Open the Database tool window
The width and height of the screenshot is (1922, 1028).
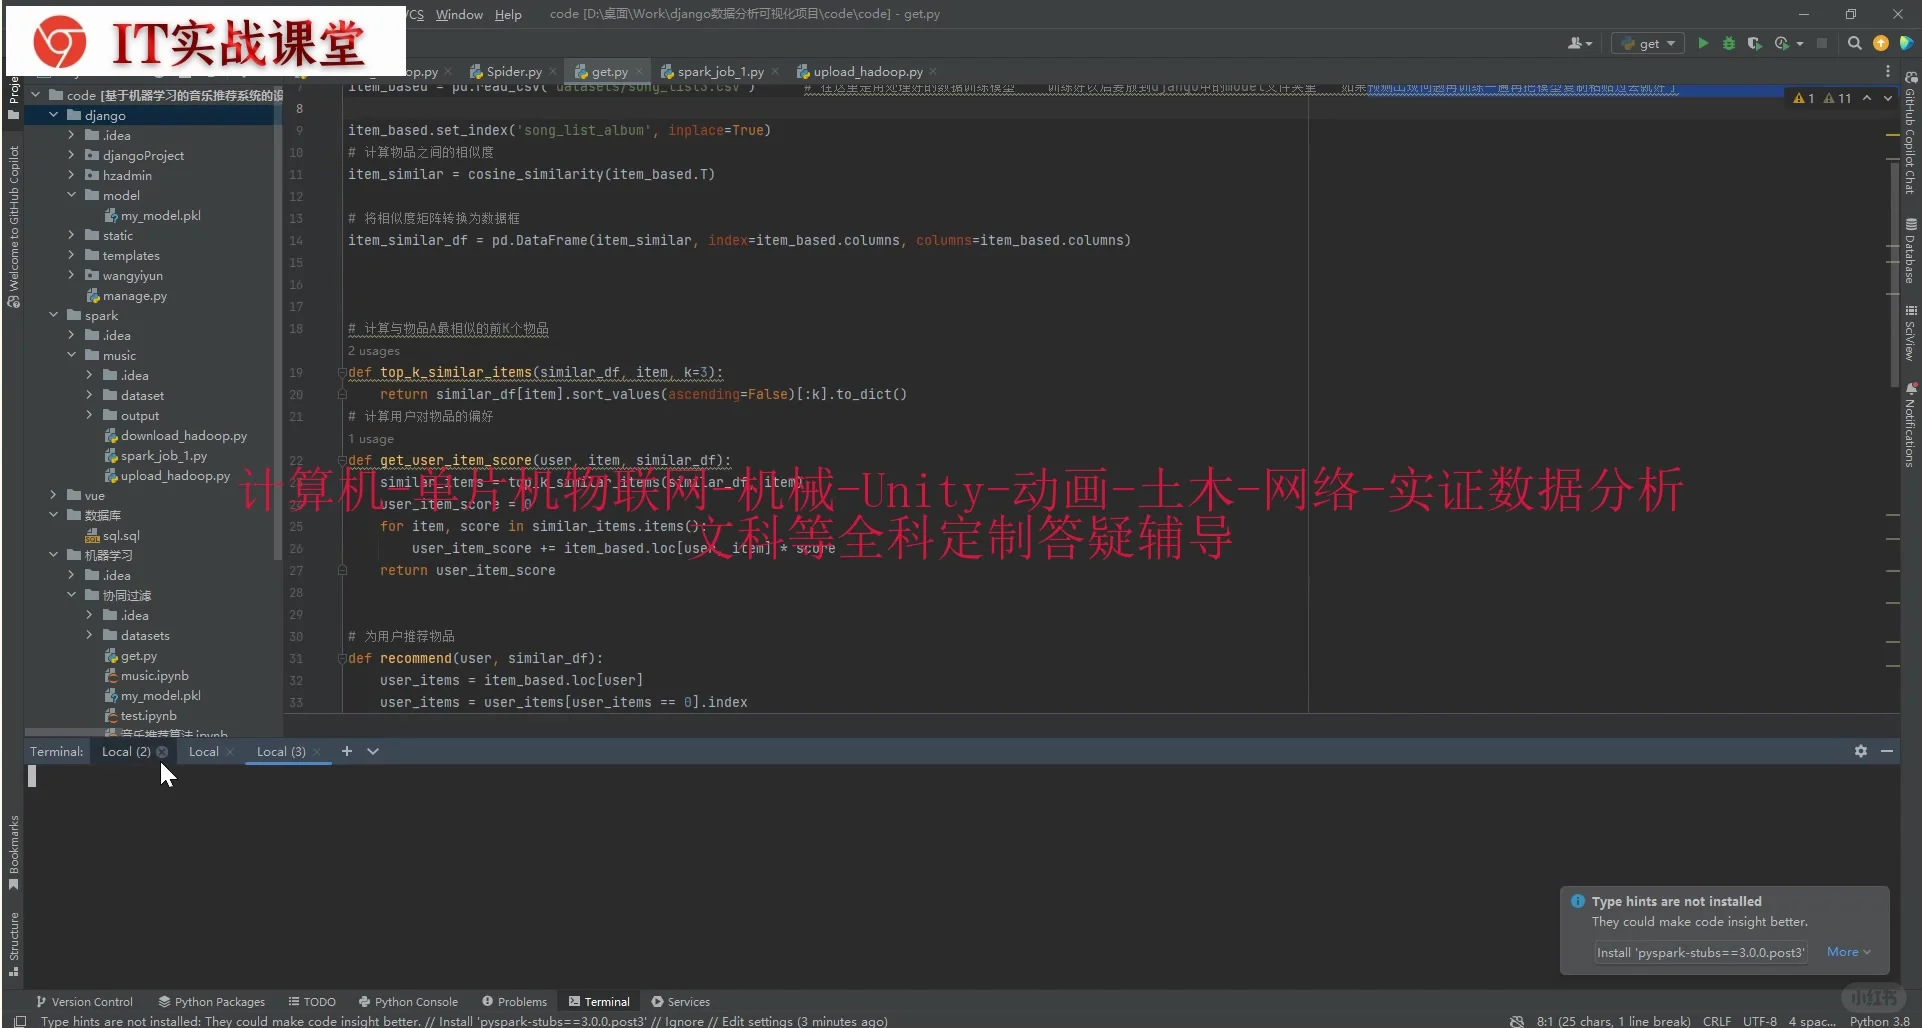(x=1911, y=251)
